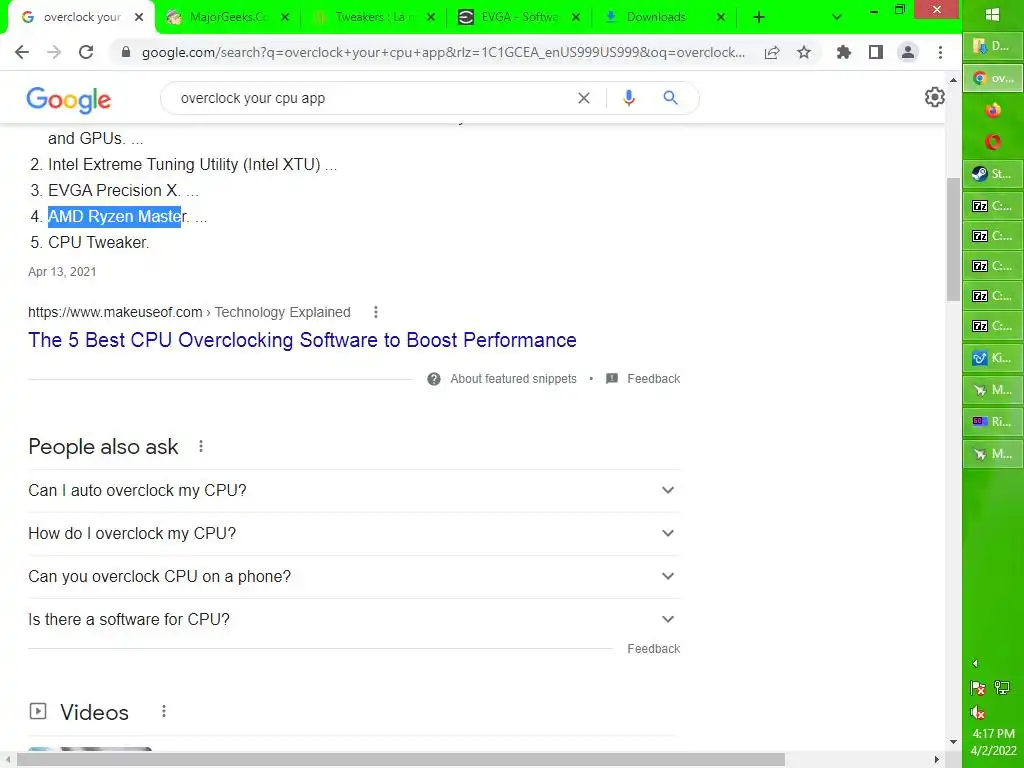
Task: Open options next to Videos heading
Action: tap(164, 711)
